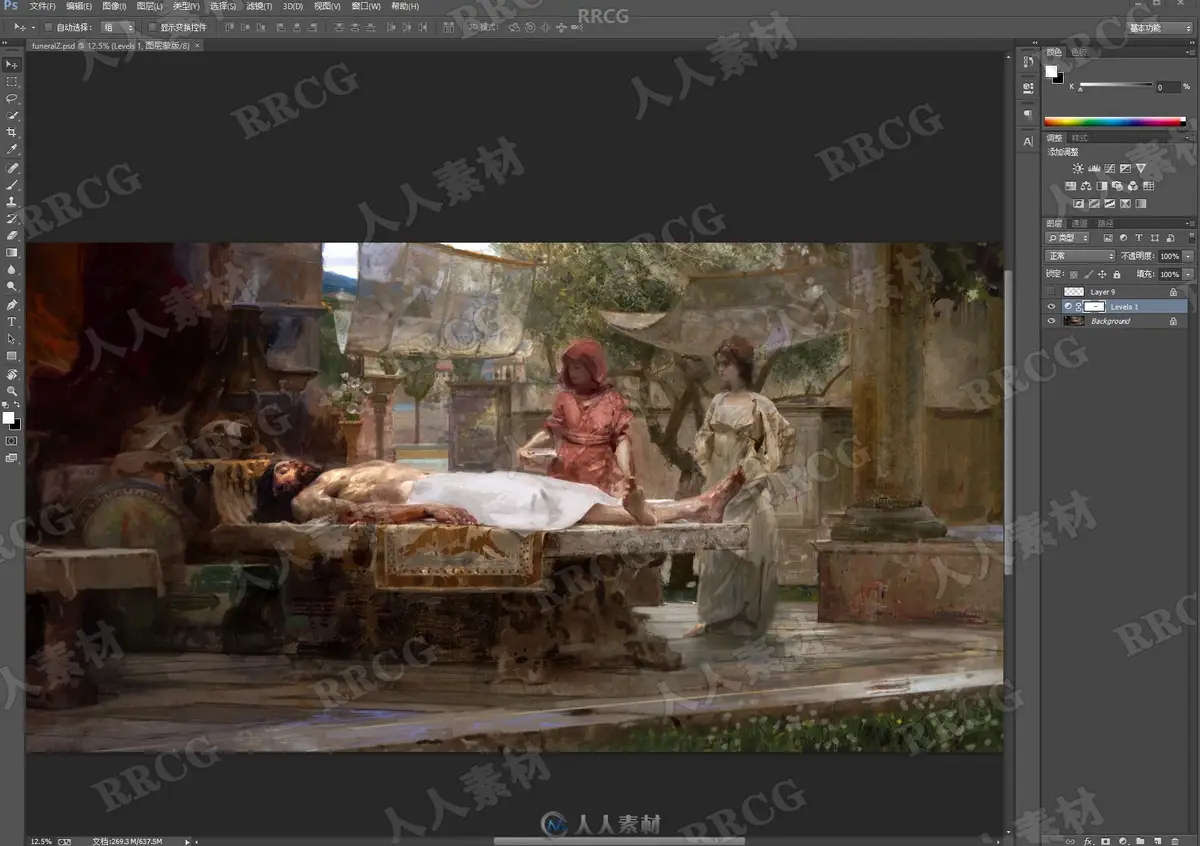This screenshot has width=1200, height=846.
Task: Show the Layer 9 layer
Action: (1051, 292)
